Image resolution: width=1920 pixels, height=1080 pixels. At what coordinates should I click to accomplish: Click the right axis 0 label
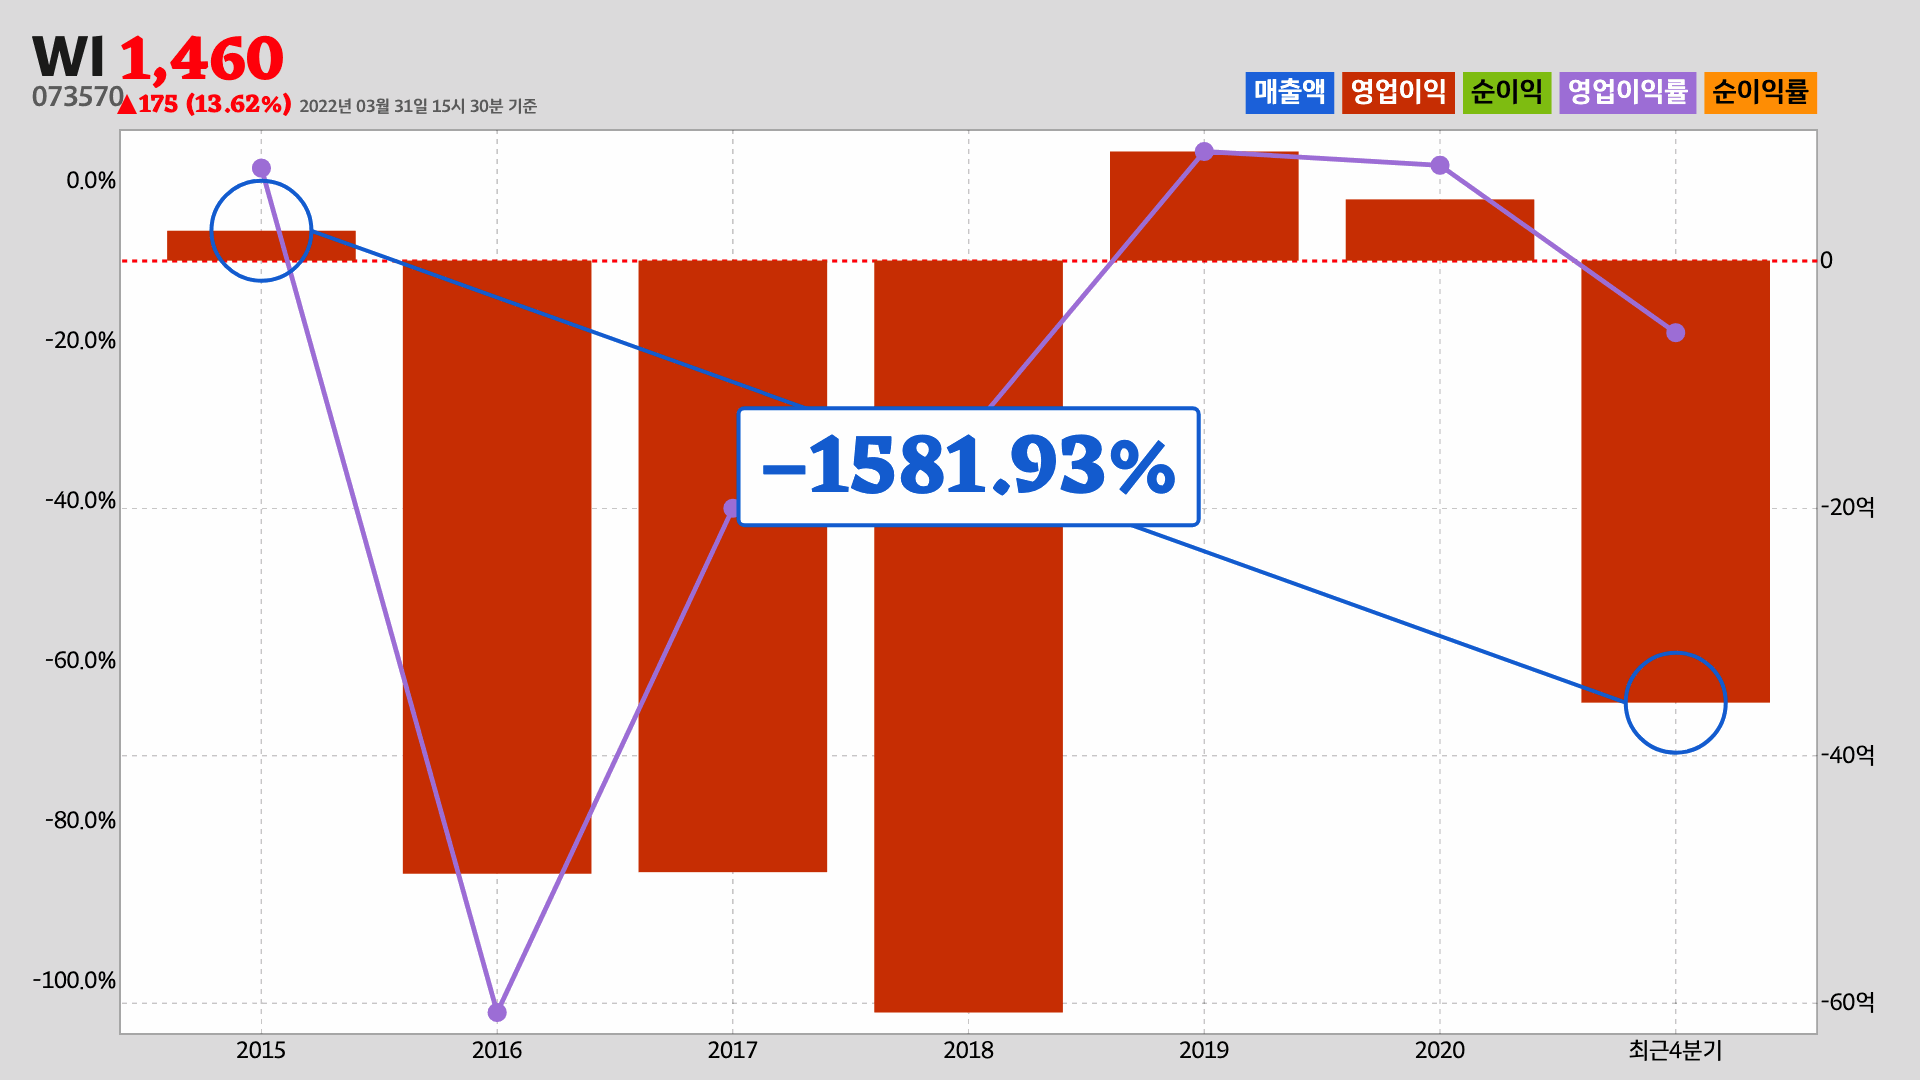click(1826, 261)
